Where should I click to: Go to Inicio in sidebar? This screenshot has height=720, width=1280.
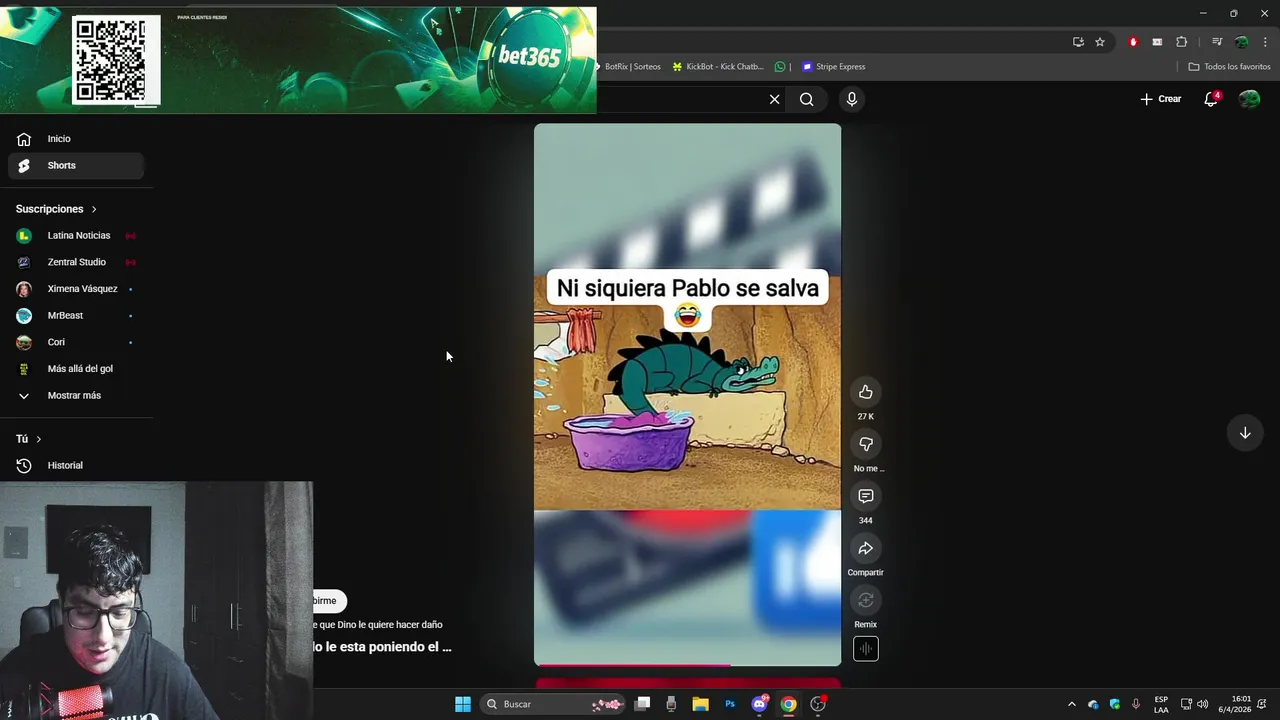(x=76, y=139)
